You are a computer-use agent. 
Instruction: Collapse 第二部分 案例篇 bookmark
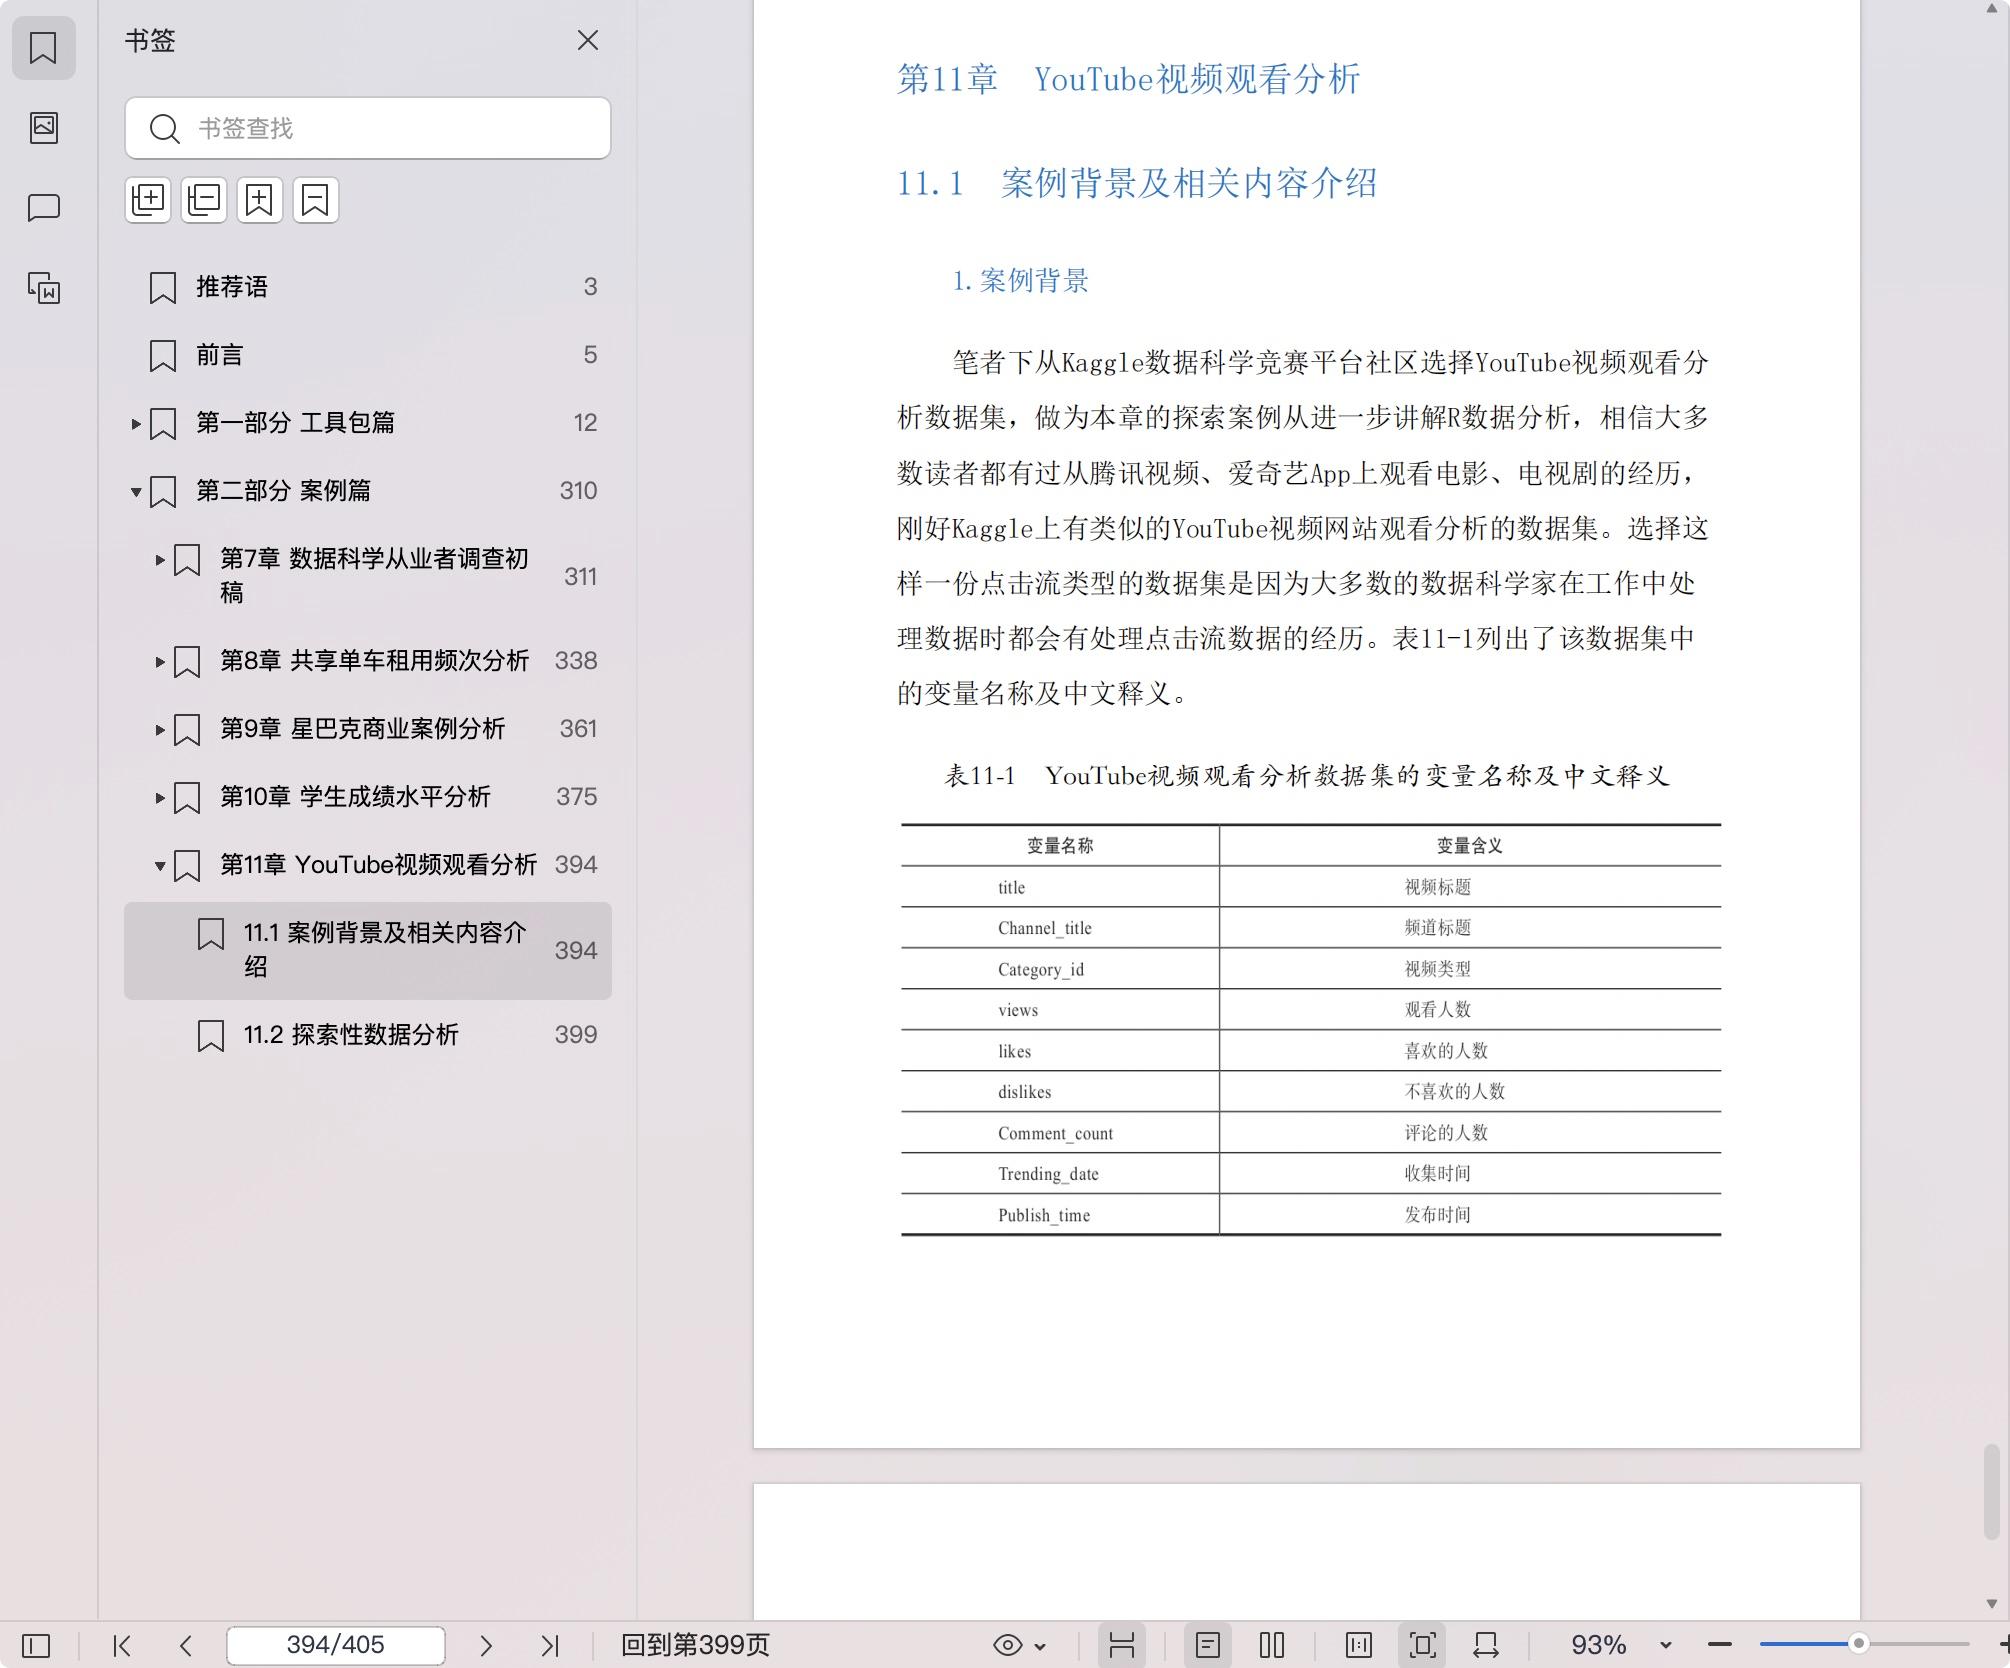point(136,491)
